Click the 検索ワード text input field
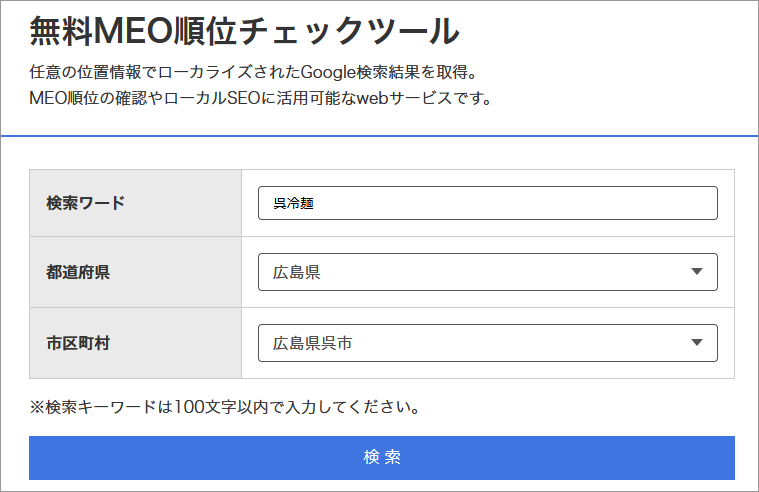The image size is (759, 492). tap(487, 203)
